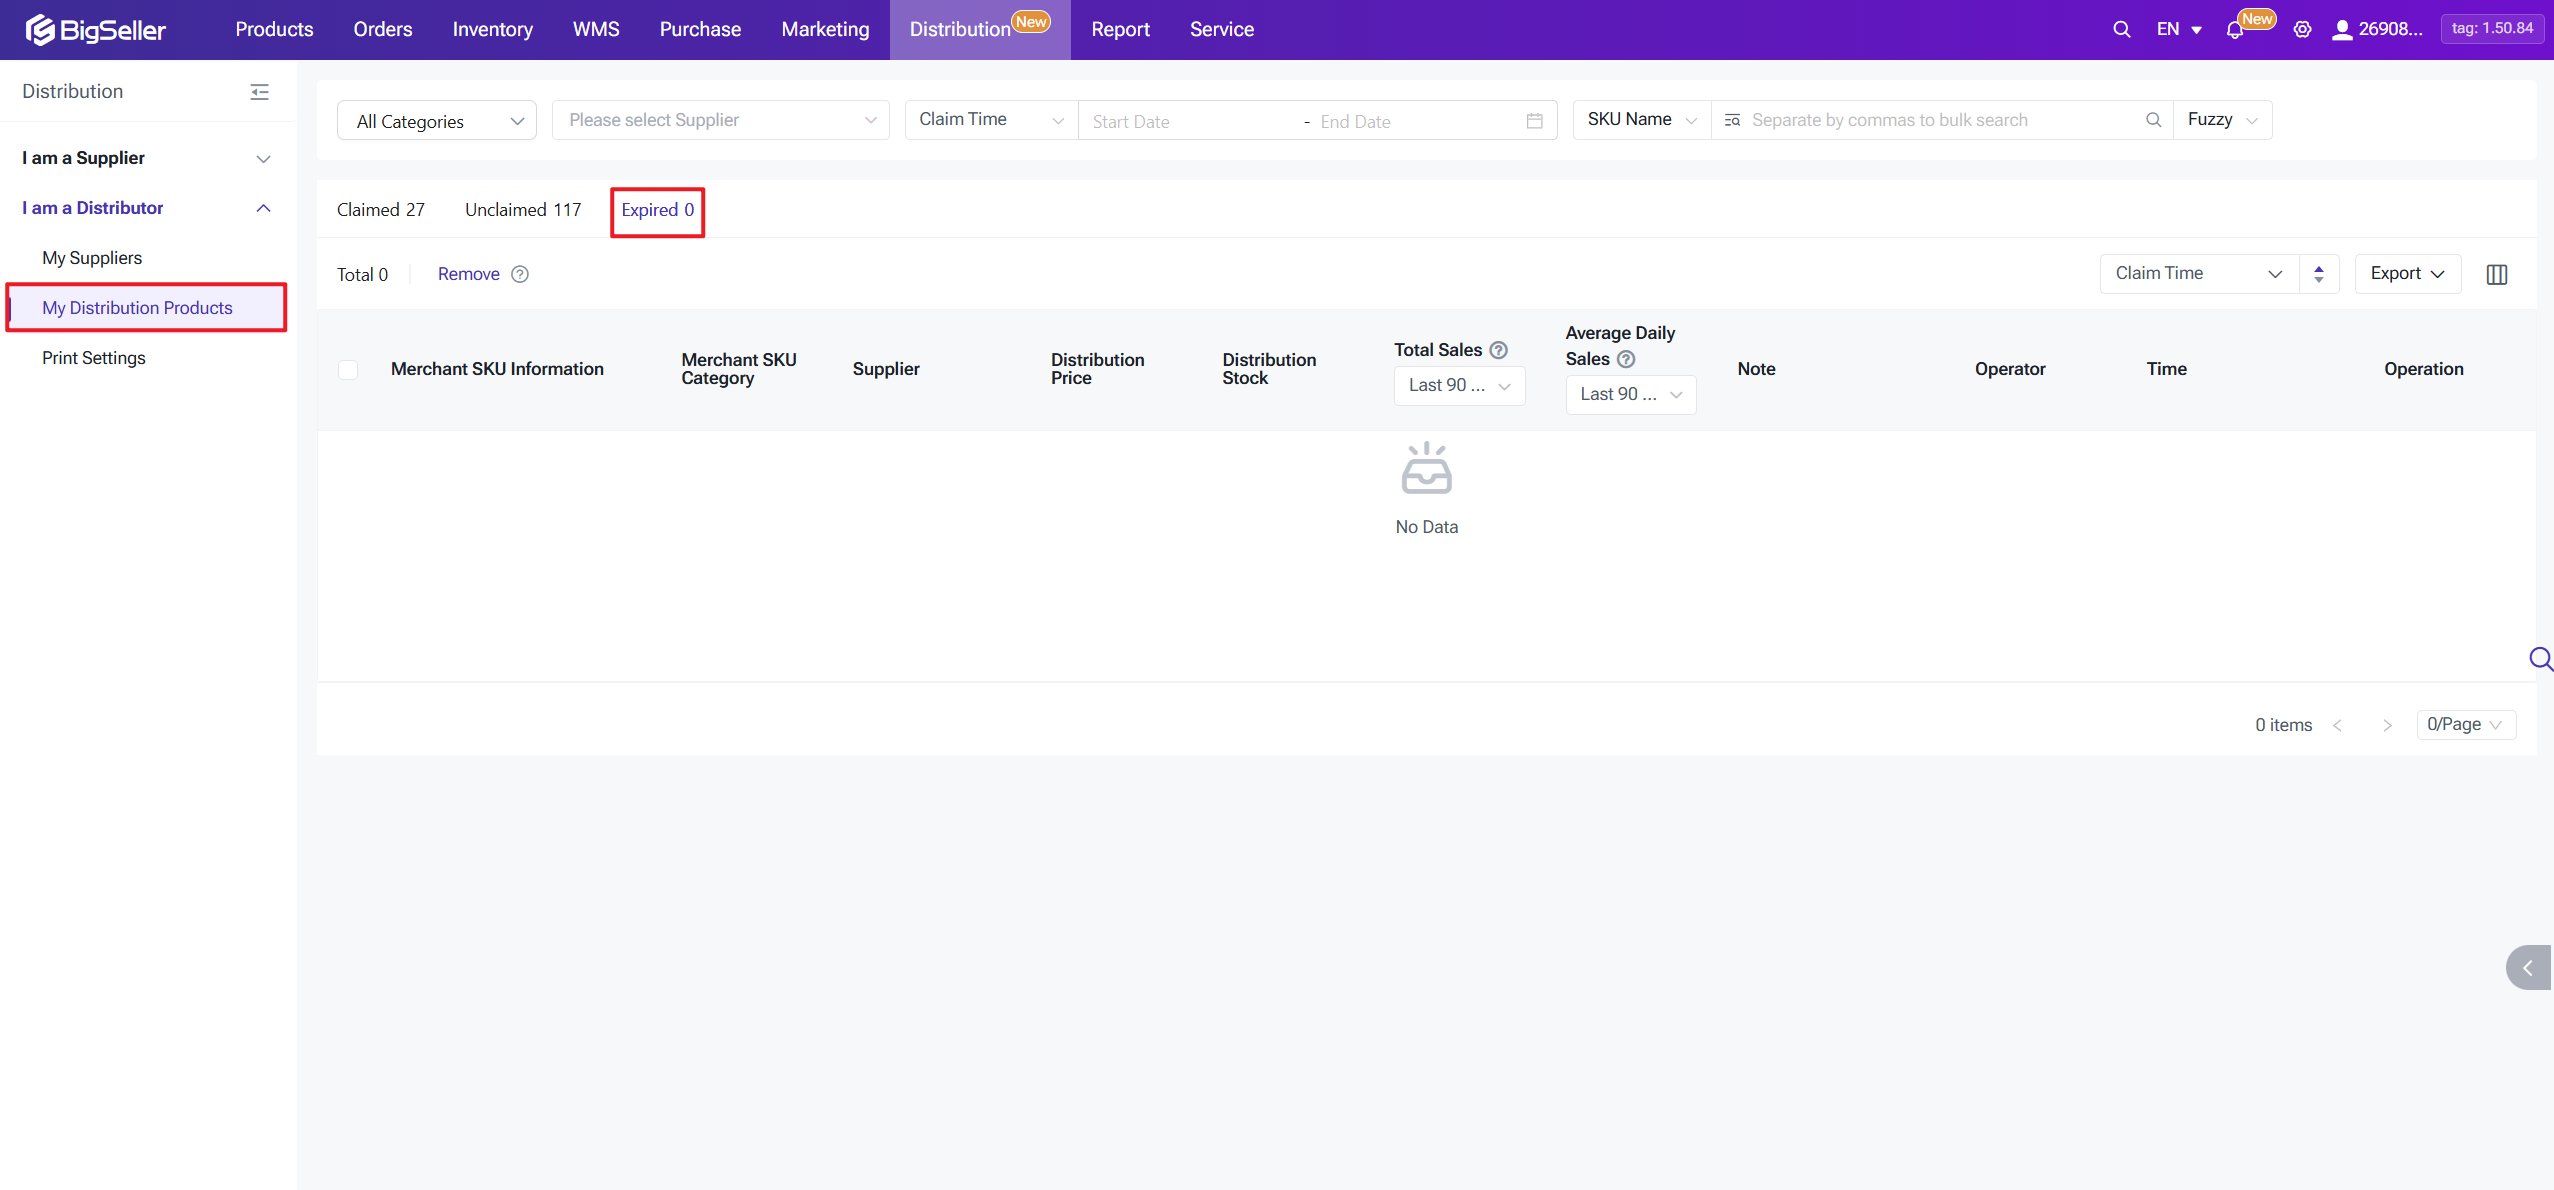This screenshot has height=1190, width=2554.
Task: Open My Suppliers sidebar link
Action: pyautogui.click(x=92, y=258)
